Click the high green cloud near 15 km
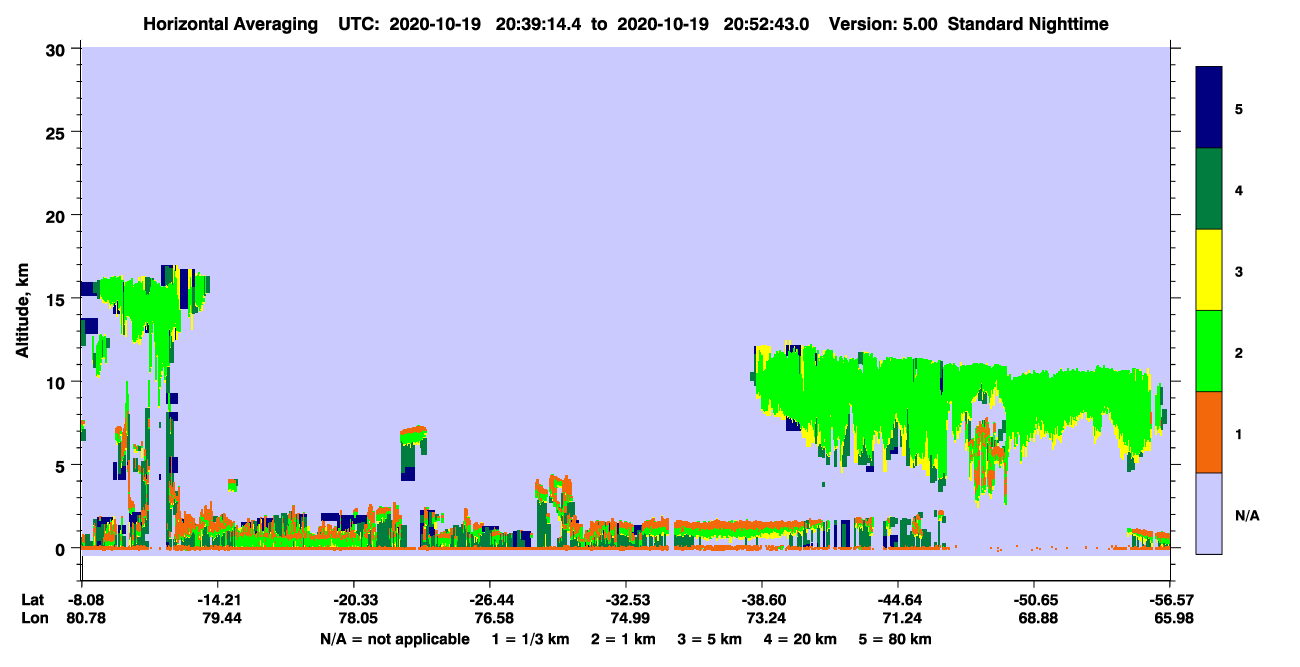 (148, 305)
